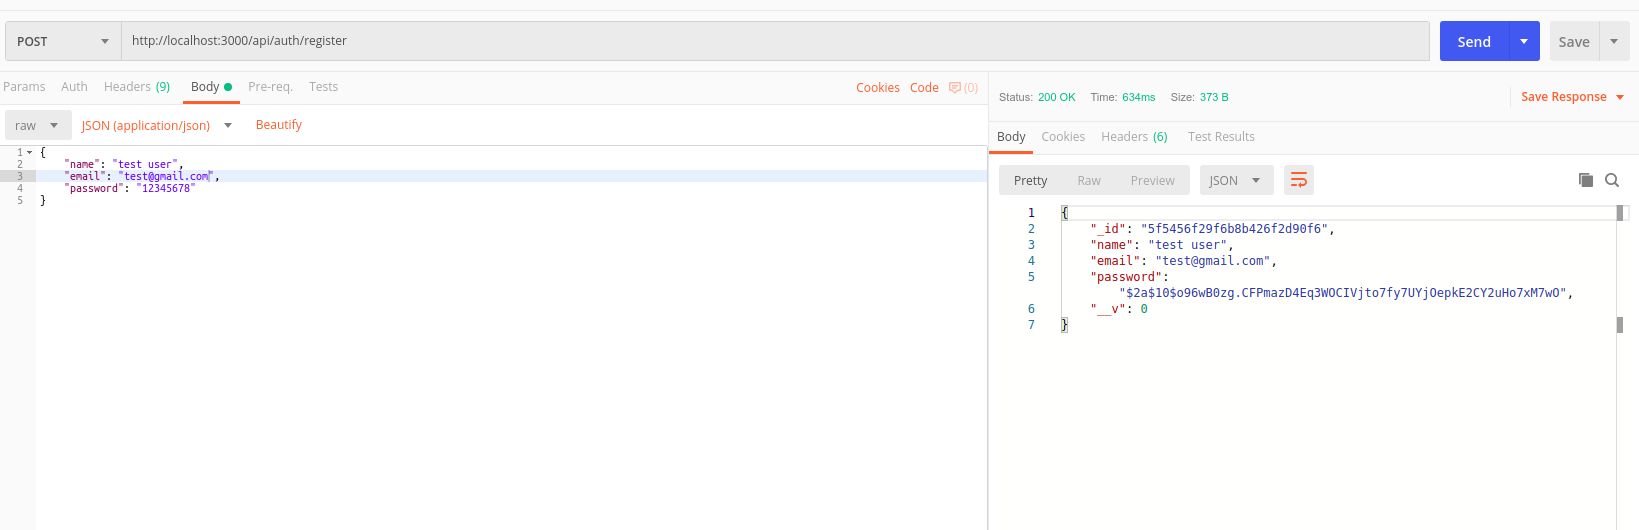This screenshot has height=530, width=1639.
Task: Click the response "email" line
Action: point(1183,261)
